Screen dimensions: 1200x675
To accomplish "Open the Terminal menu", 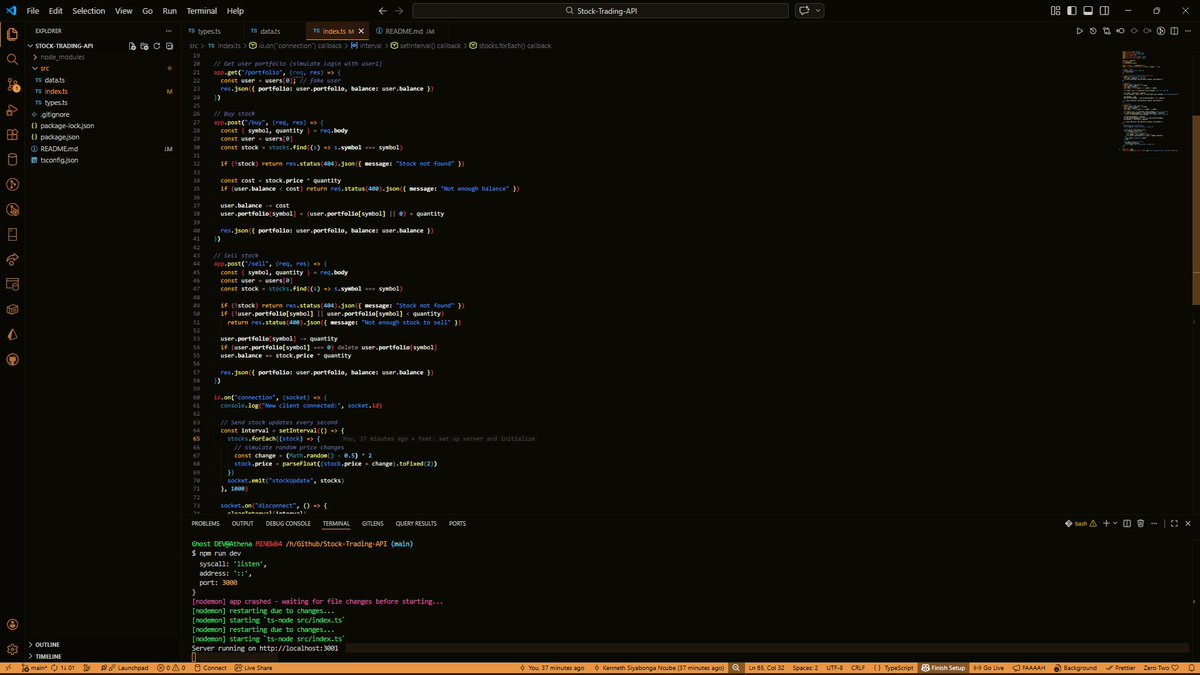I will [x=202, y=10].
